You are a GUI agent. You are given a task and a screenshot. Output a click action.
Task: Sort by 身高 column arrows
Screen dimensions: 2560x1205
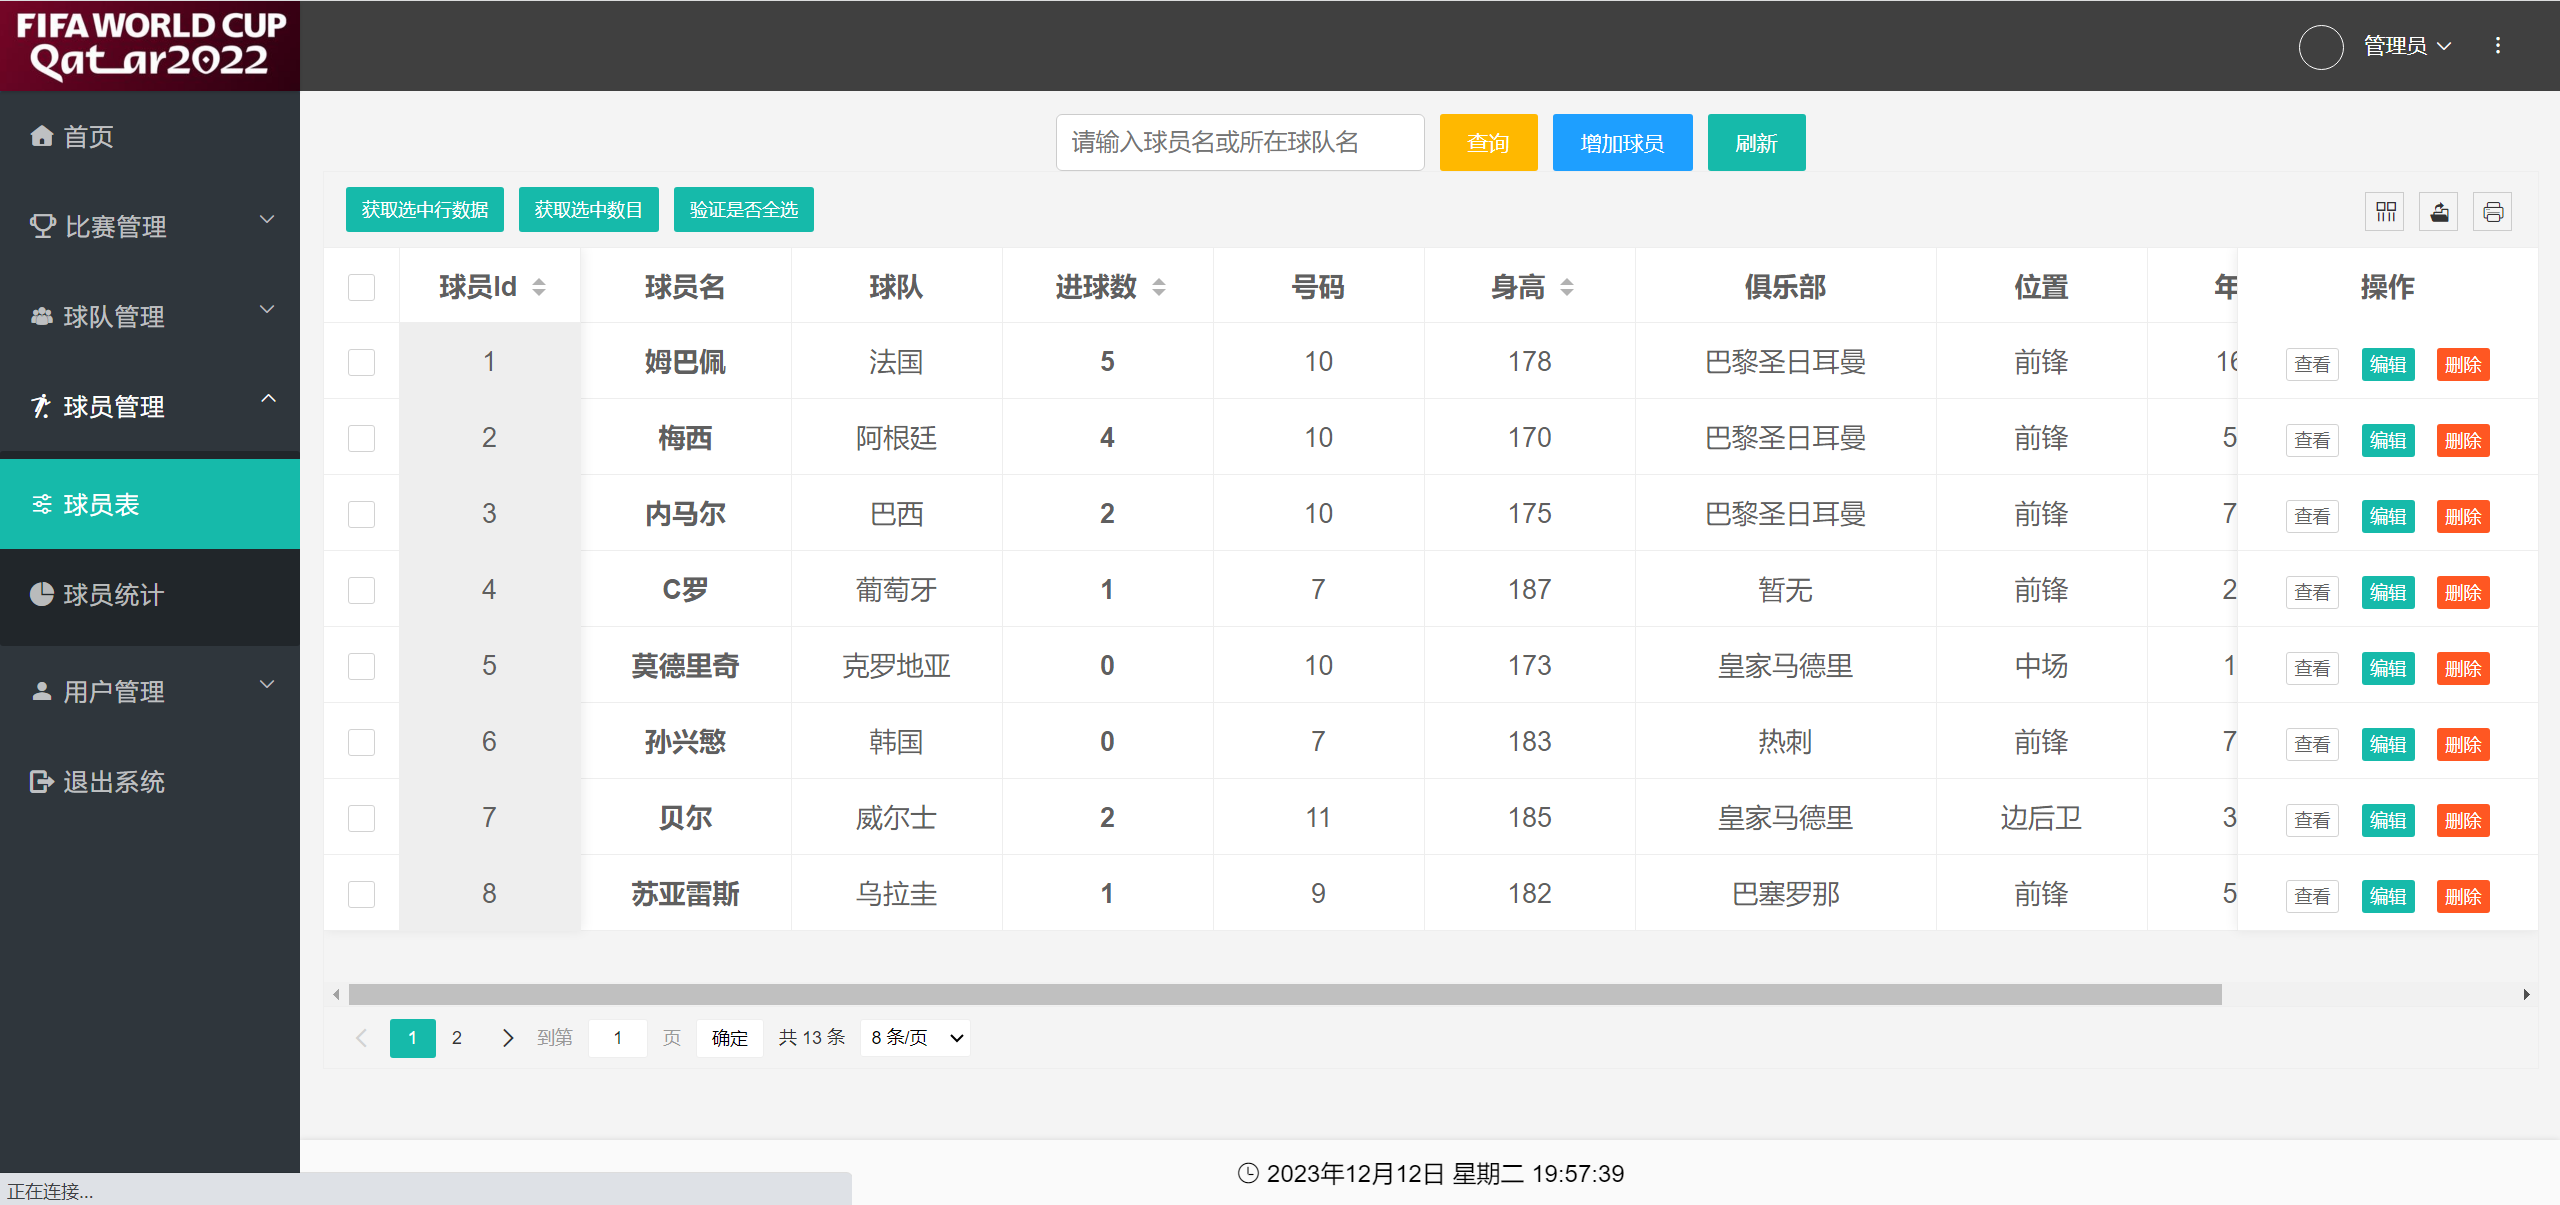[1567, 288]
